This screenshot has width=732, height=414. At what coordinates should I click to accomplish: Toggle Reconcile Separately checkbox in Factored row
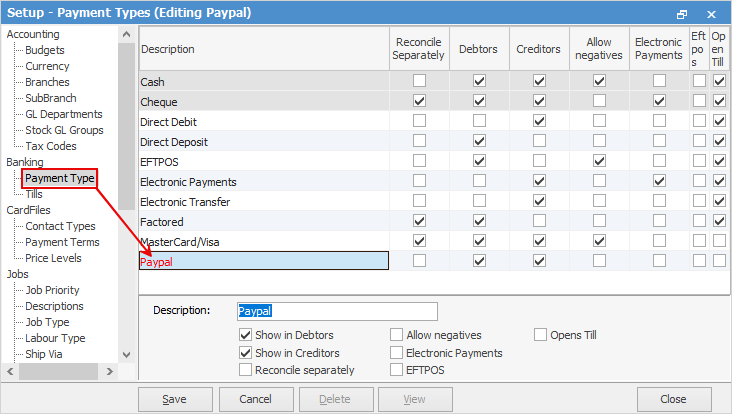[x=419, y=221]
